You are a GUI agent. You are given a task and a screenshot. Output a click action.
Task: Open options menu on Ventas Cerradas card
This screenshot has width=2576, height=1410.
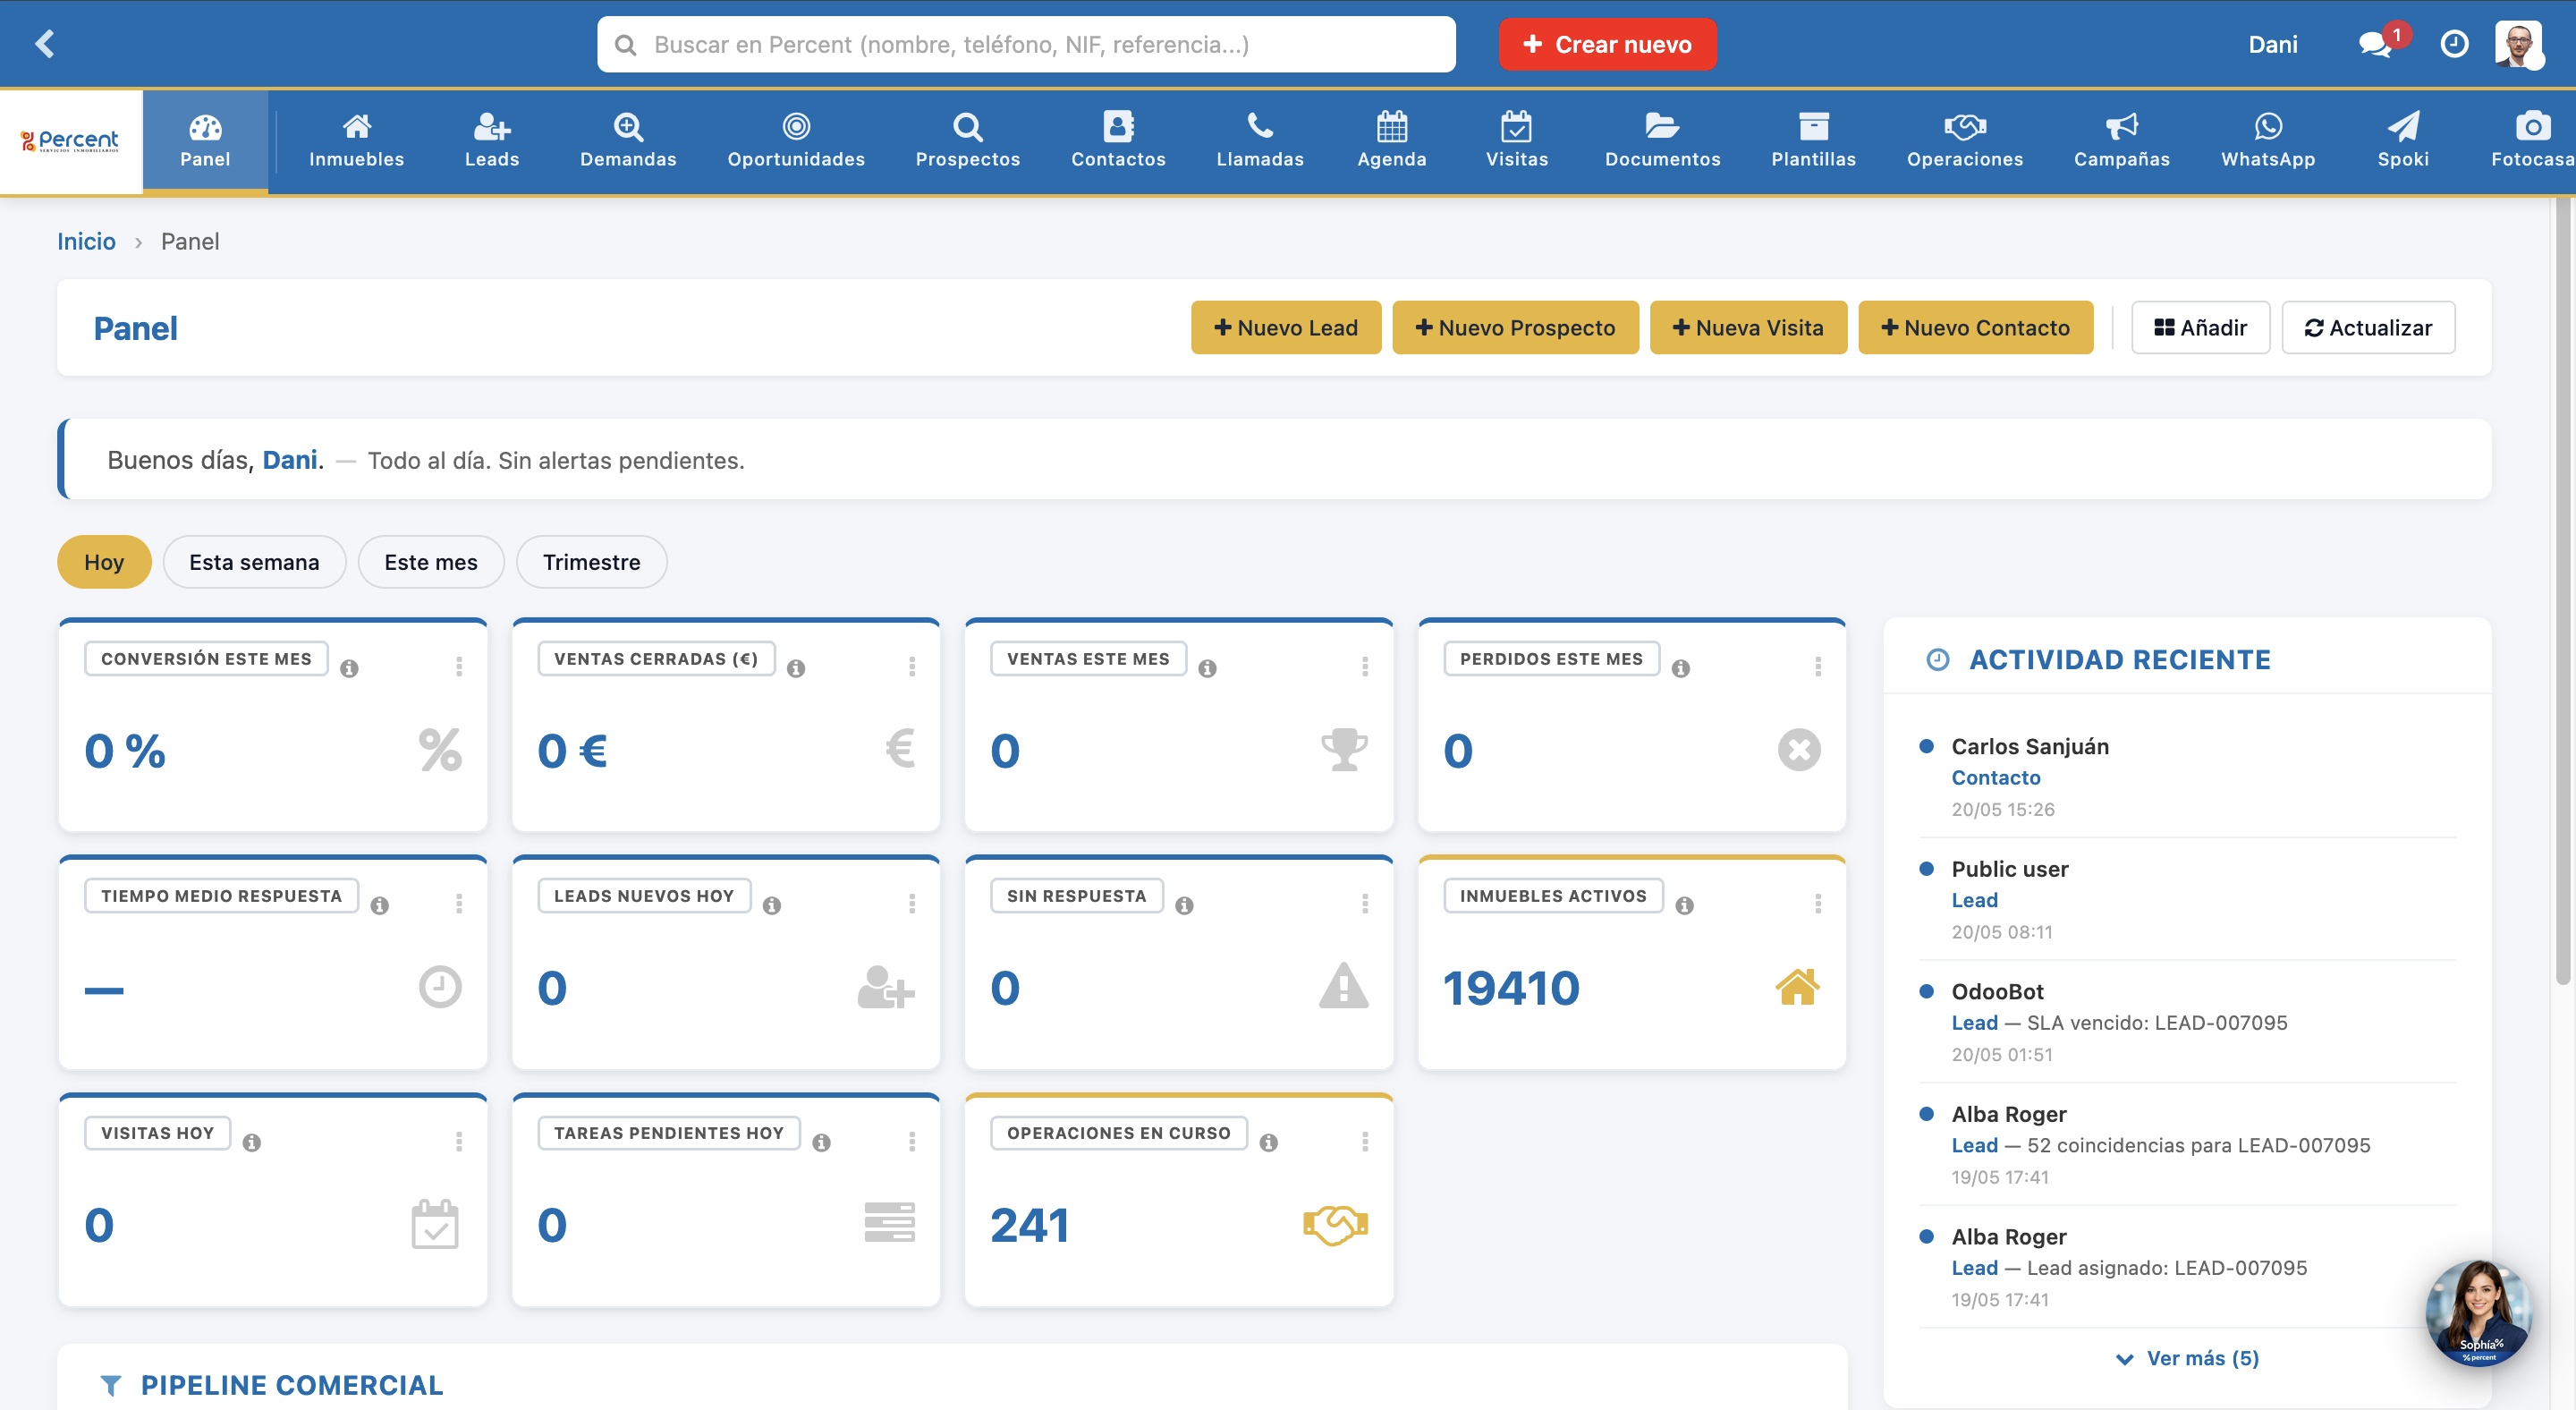(911, 667)
